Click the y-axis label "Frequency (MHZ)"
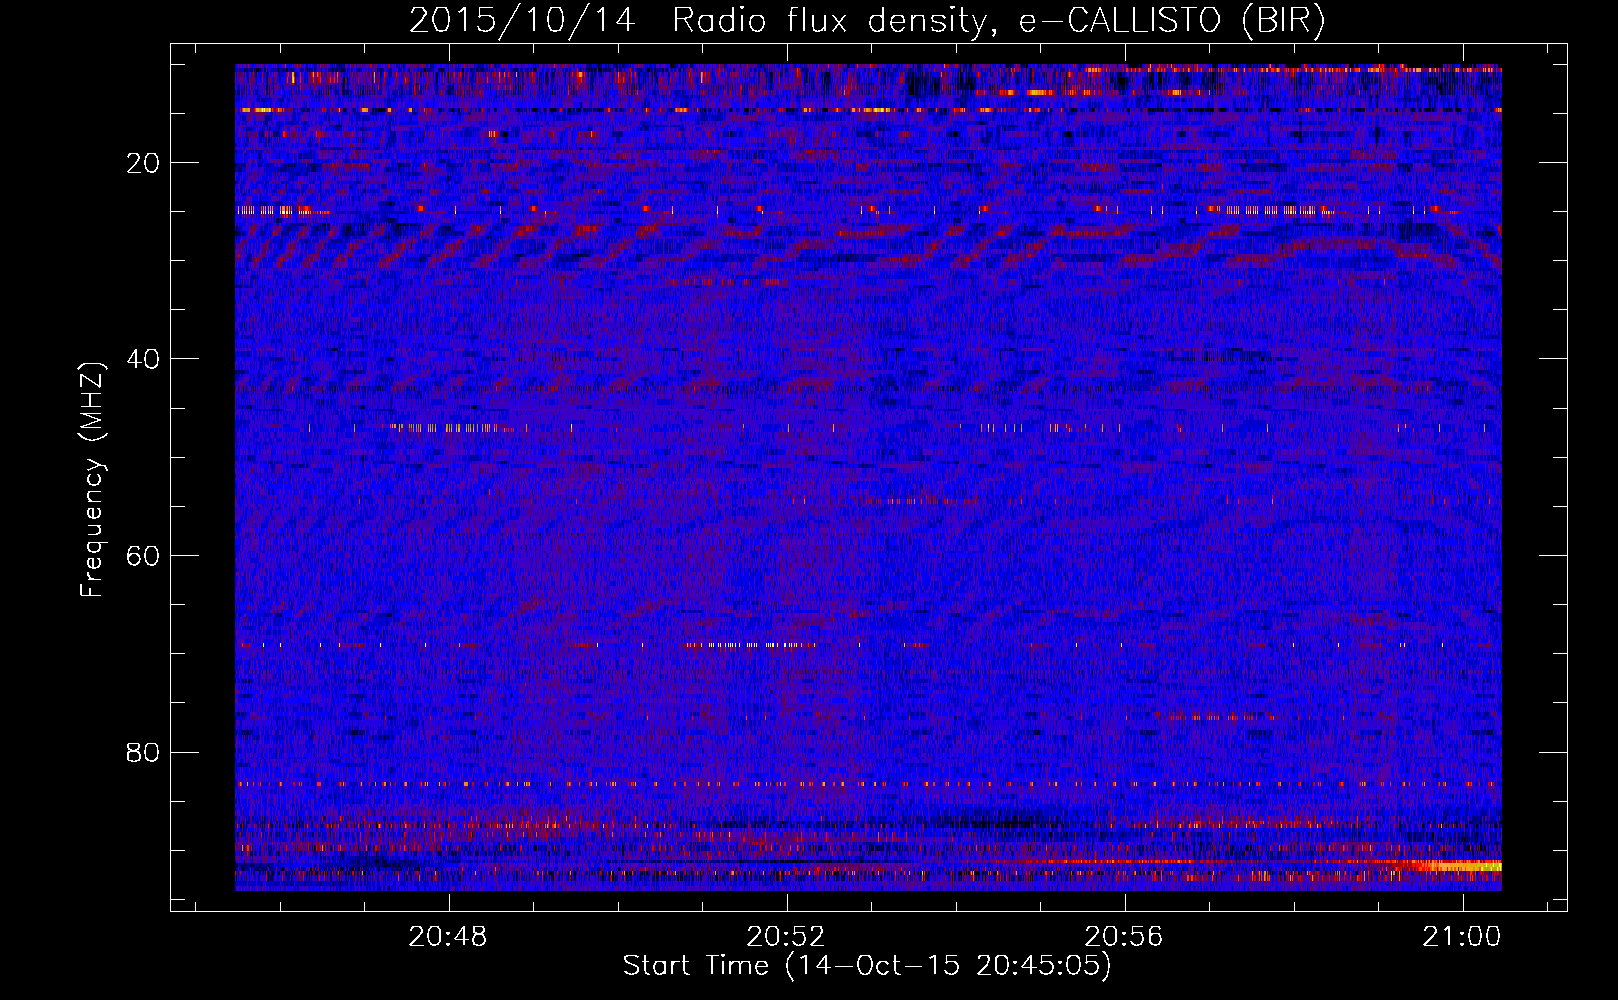The image size is (1618, 1000). pyautogui.click(x=92, y=480)
